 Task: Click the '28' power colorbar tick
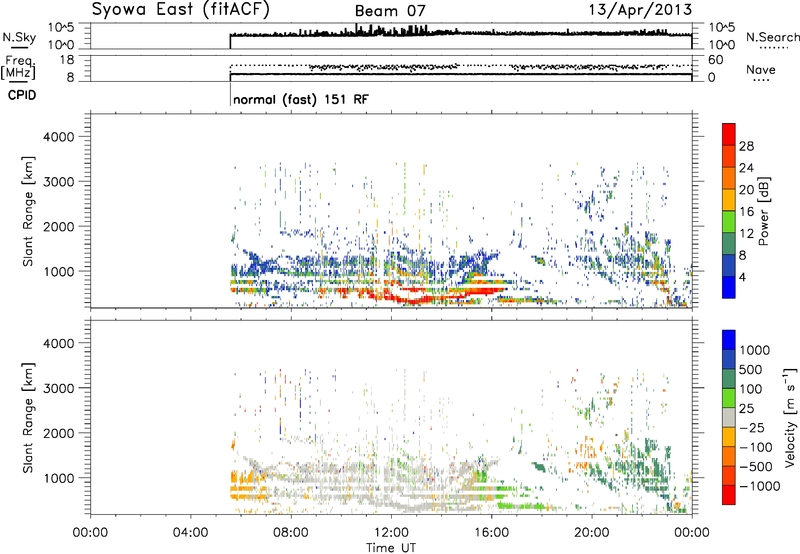coord(746,146)
